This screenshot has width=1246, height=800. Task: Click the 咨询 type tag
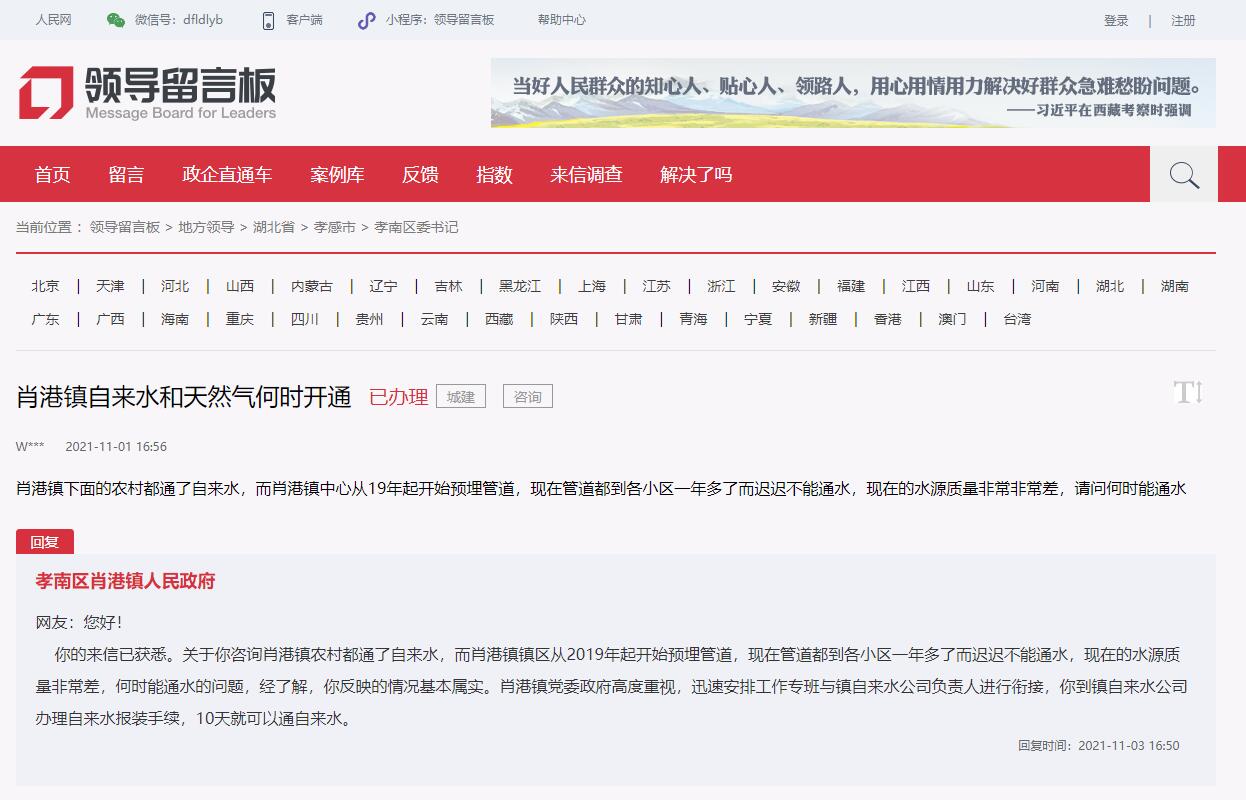527,397
